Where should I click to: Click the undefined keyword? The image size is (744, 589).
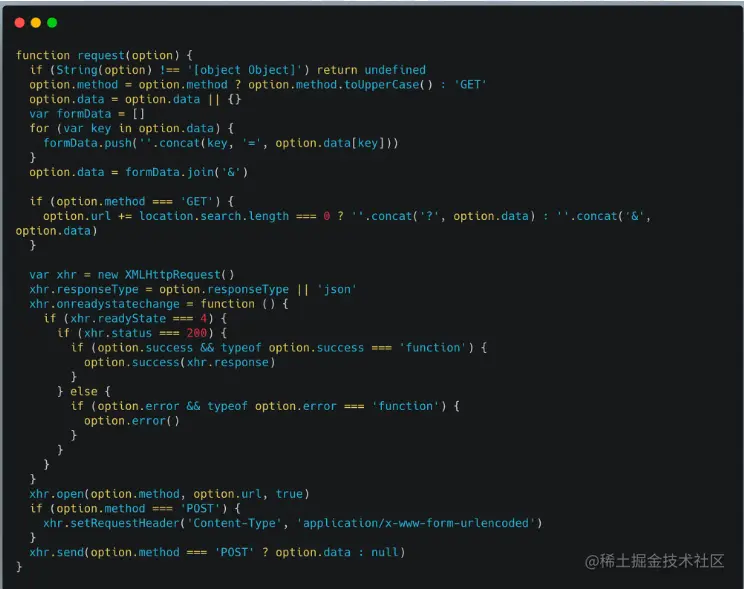[395, 70]
